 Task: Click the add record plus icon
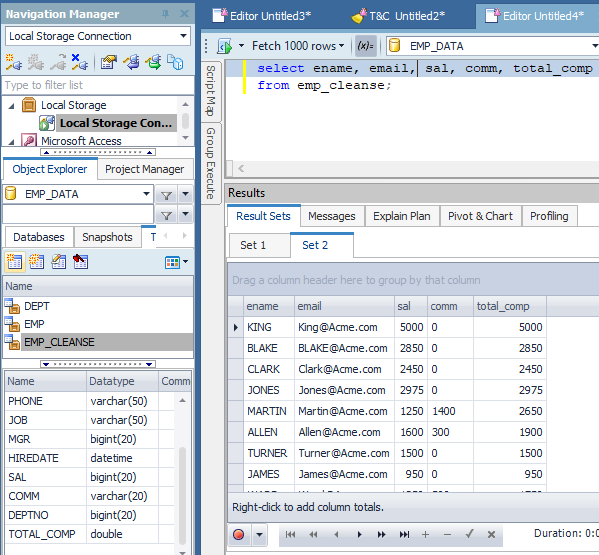425,534
